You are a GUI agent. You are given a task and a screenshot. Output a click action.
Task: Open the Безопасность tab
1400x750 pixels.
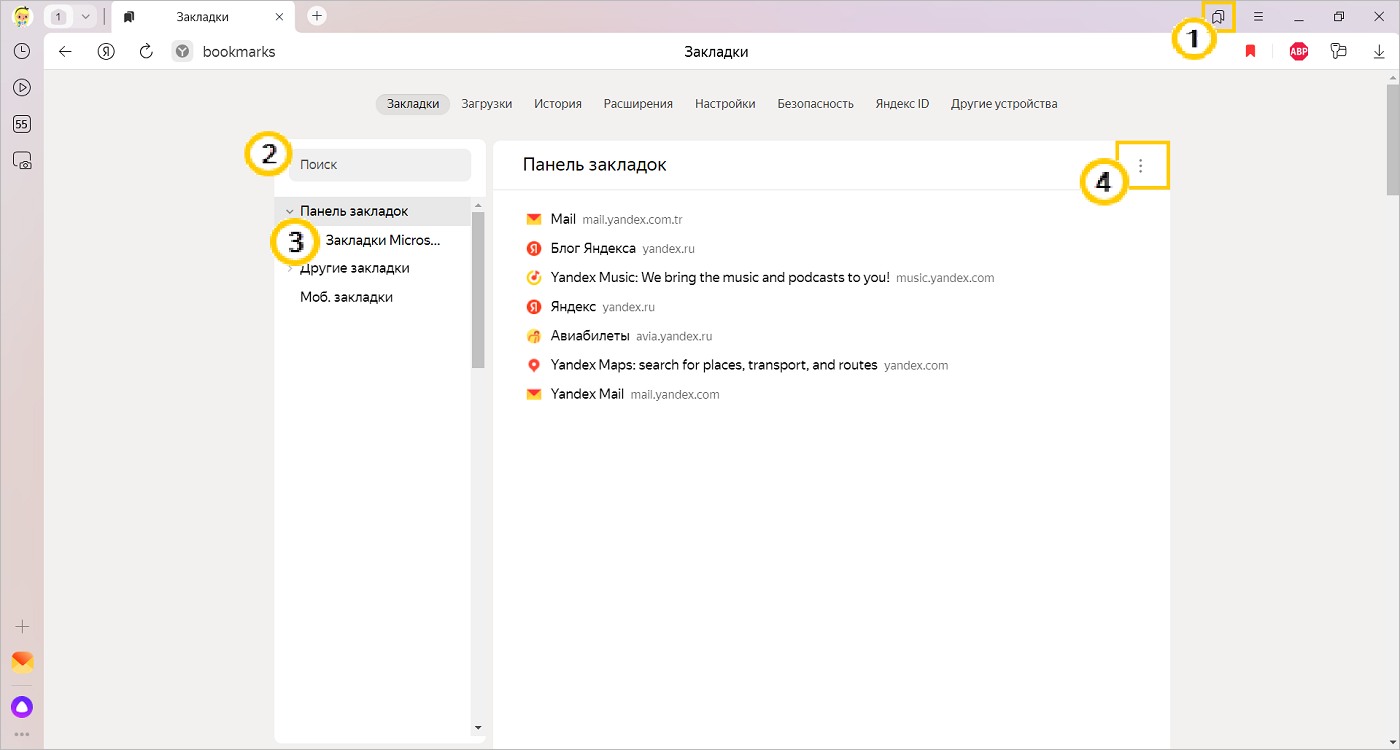(x=816, y=104)
